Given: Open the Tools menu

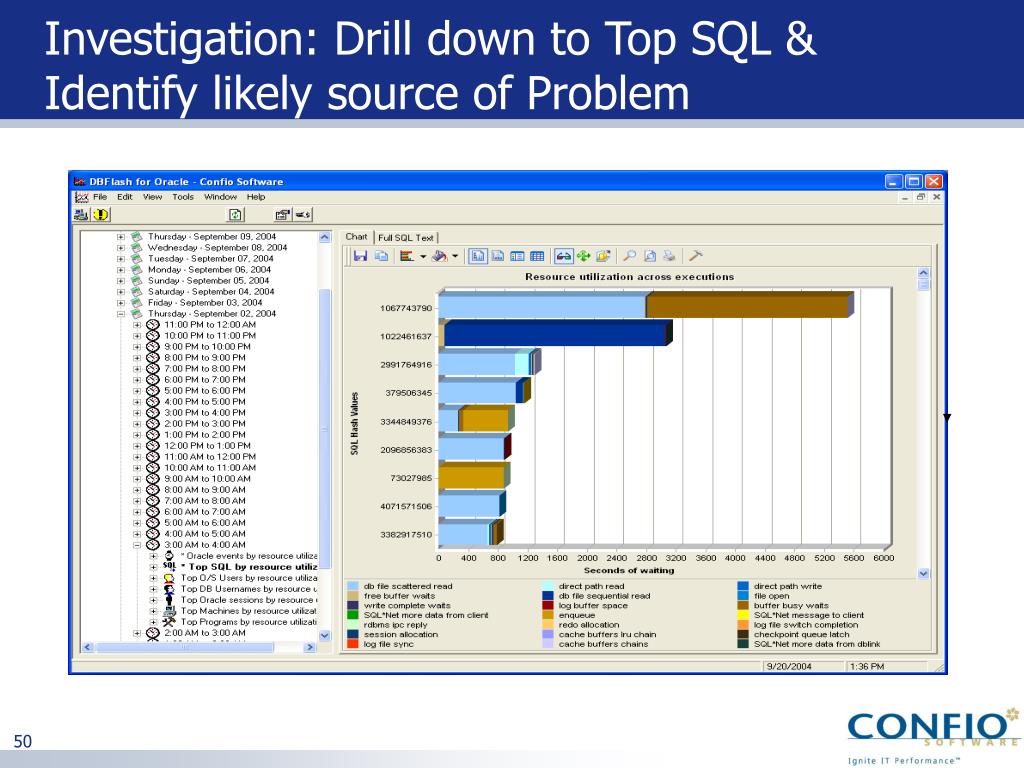Looking at the screenshot, I should 183,197.
